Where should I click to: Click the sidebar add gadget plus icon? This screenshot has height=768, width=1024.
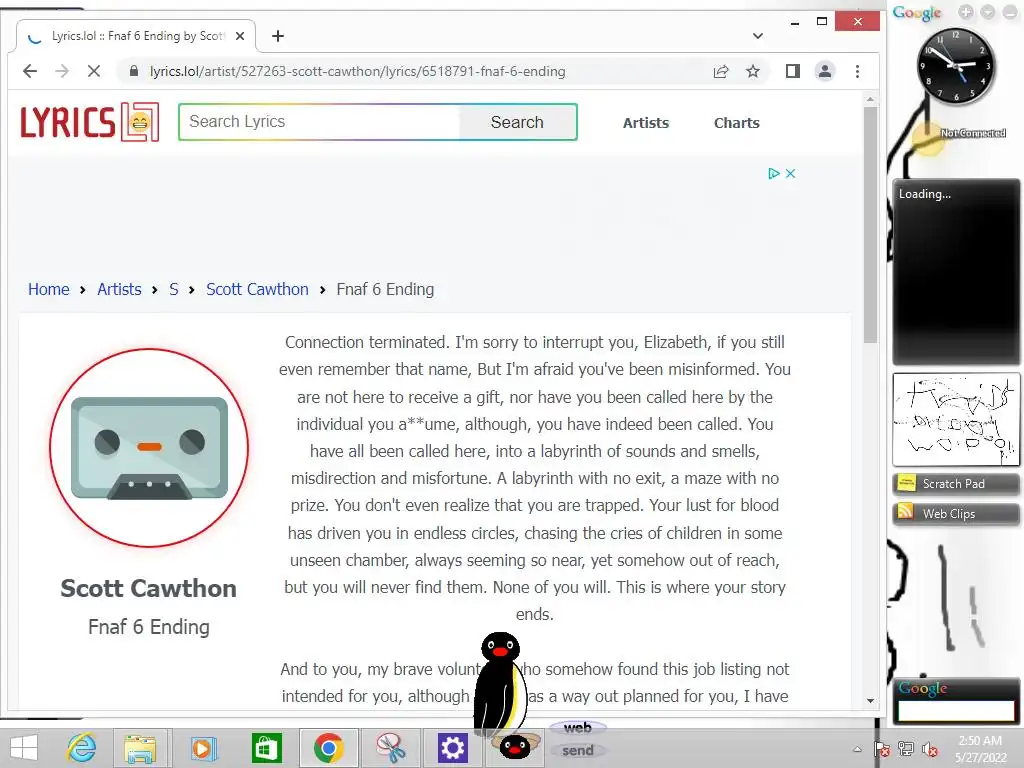pos(967,12)
